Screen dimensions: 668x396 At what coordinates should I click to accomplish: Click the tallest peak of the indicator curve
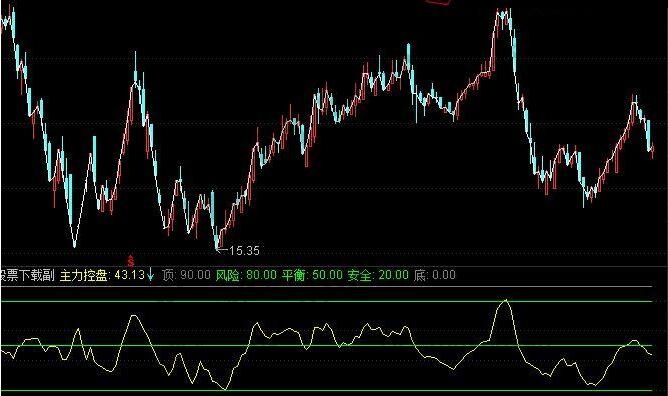(505, 301)
